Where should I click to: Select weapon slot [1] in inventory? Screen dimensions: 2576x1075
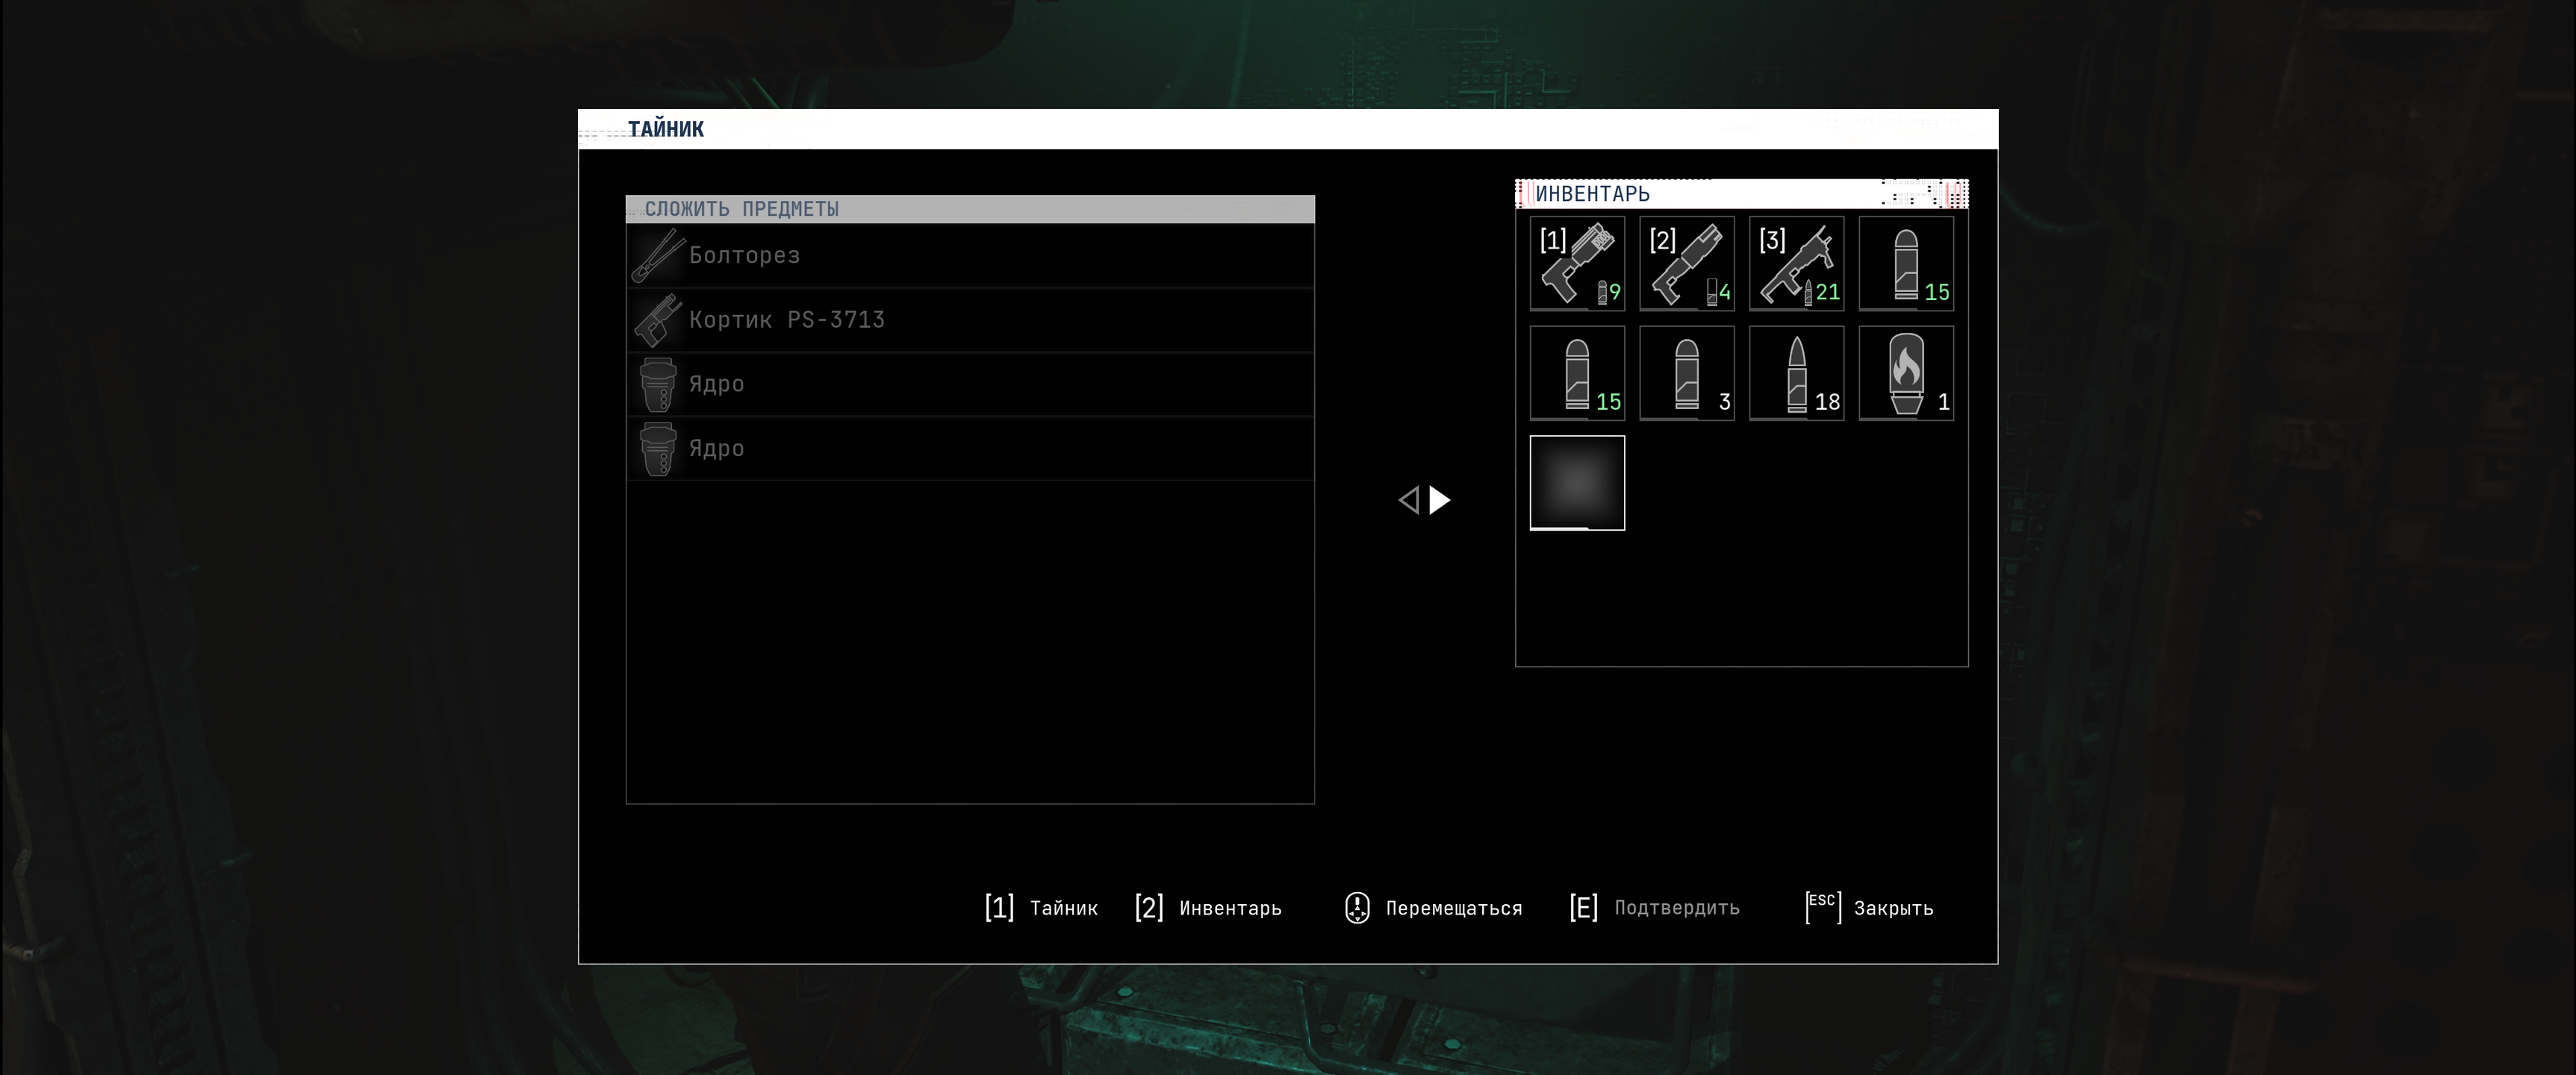click(x=1577, y=264)
